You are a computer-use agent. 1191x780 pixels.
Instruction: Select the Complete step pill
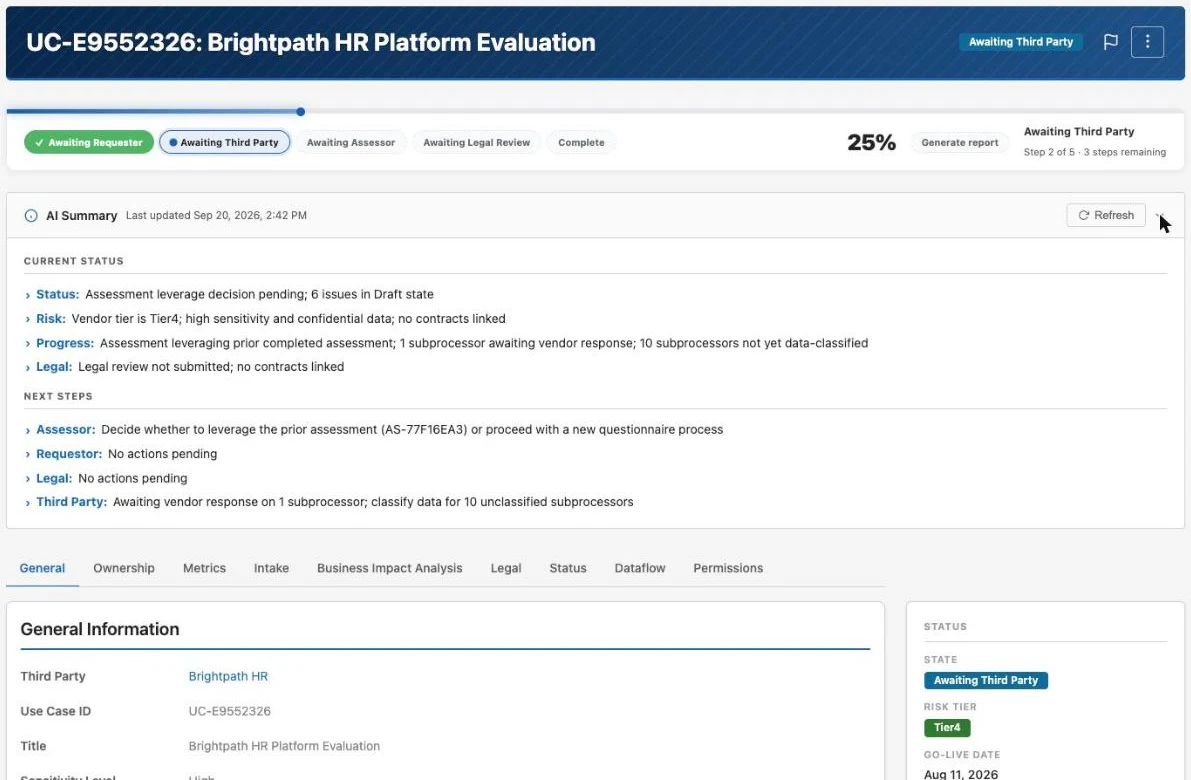click(581, 142)
